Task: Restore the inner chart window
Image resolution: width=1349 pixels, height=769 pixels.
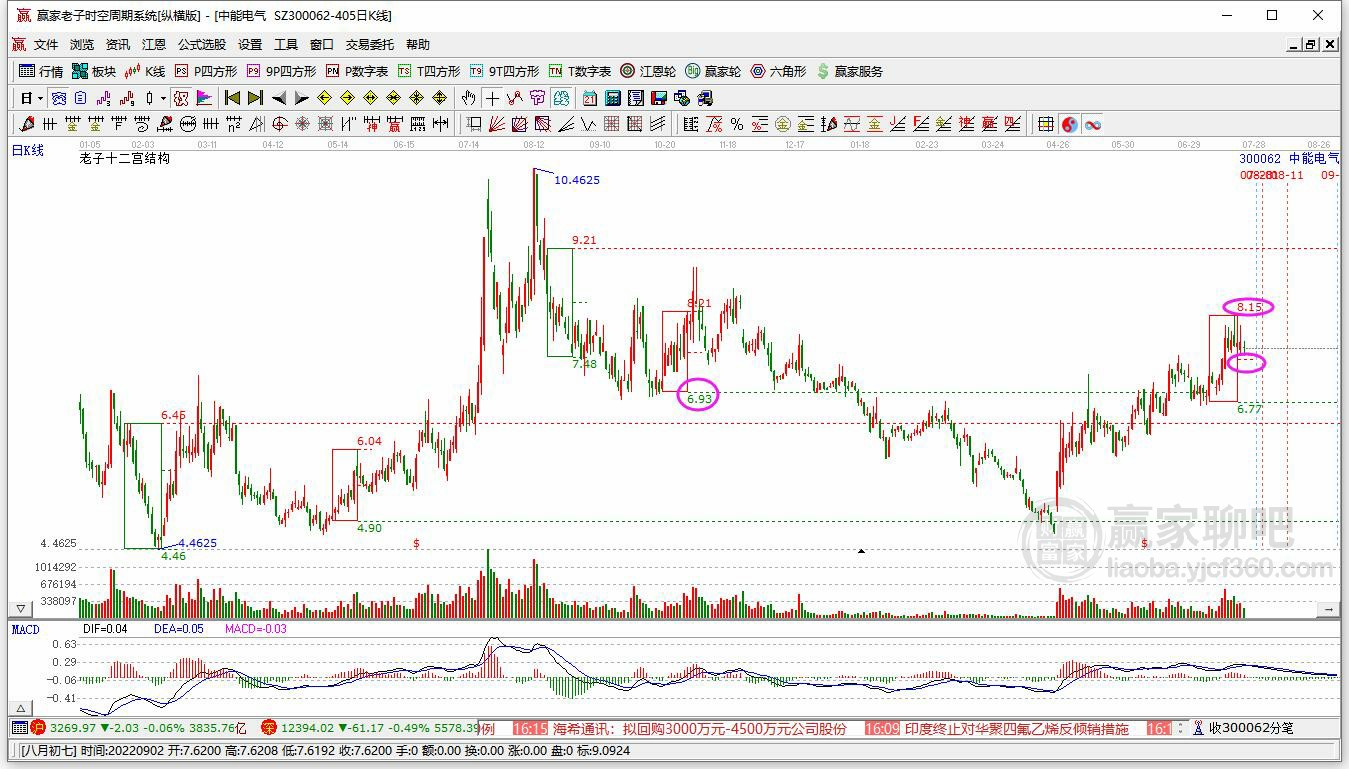Action: coord(1310,45)
